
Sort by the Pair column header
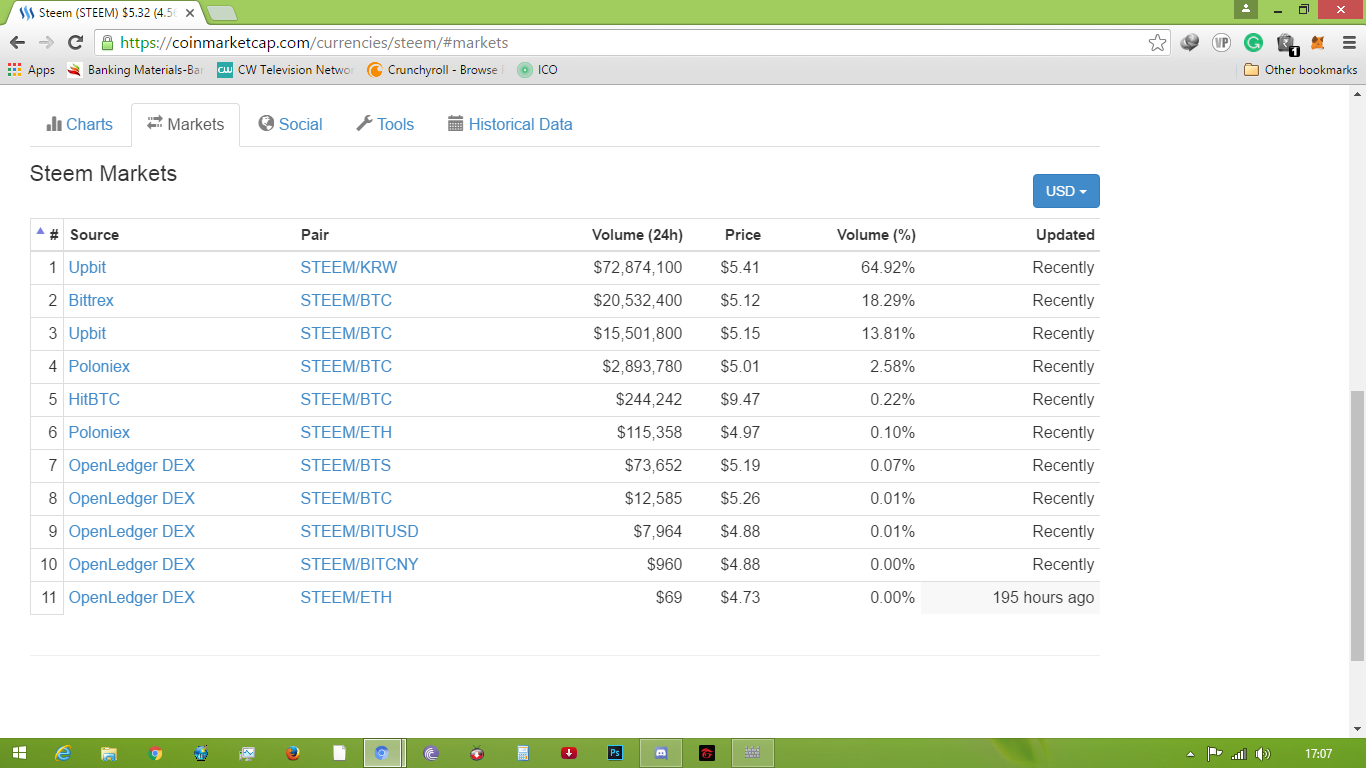pyautogui.click(x=315, y=235)
